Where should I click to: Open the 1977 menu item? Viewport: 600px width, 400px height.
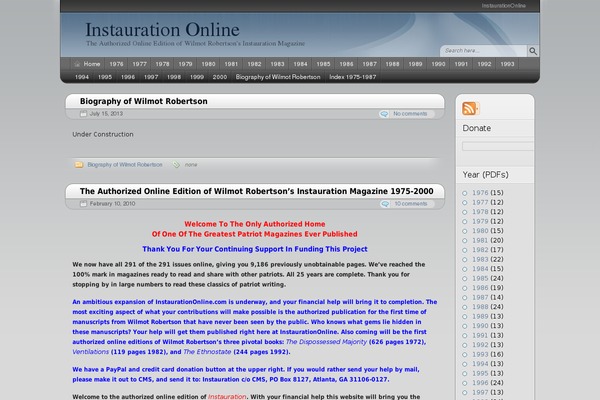139,64
